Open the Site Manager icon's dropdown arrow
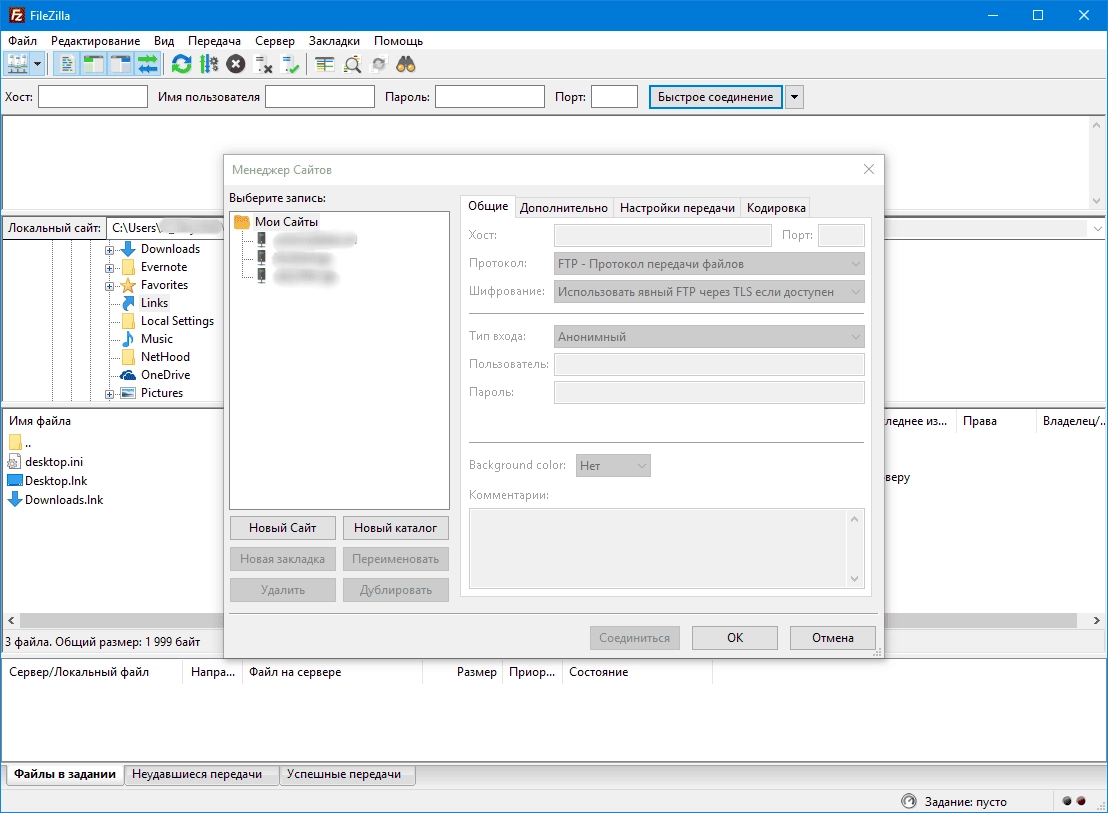The width and height of the screenshot is (1108, 813). (37, 65)
